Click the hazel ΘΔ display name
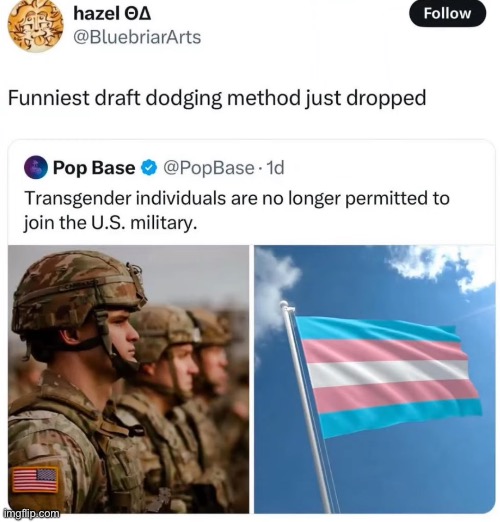The width and height of the screenshot is (500, 522). [112, 14]
